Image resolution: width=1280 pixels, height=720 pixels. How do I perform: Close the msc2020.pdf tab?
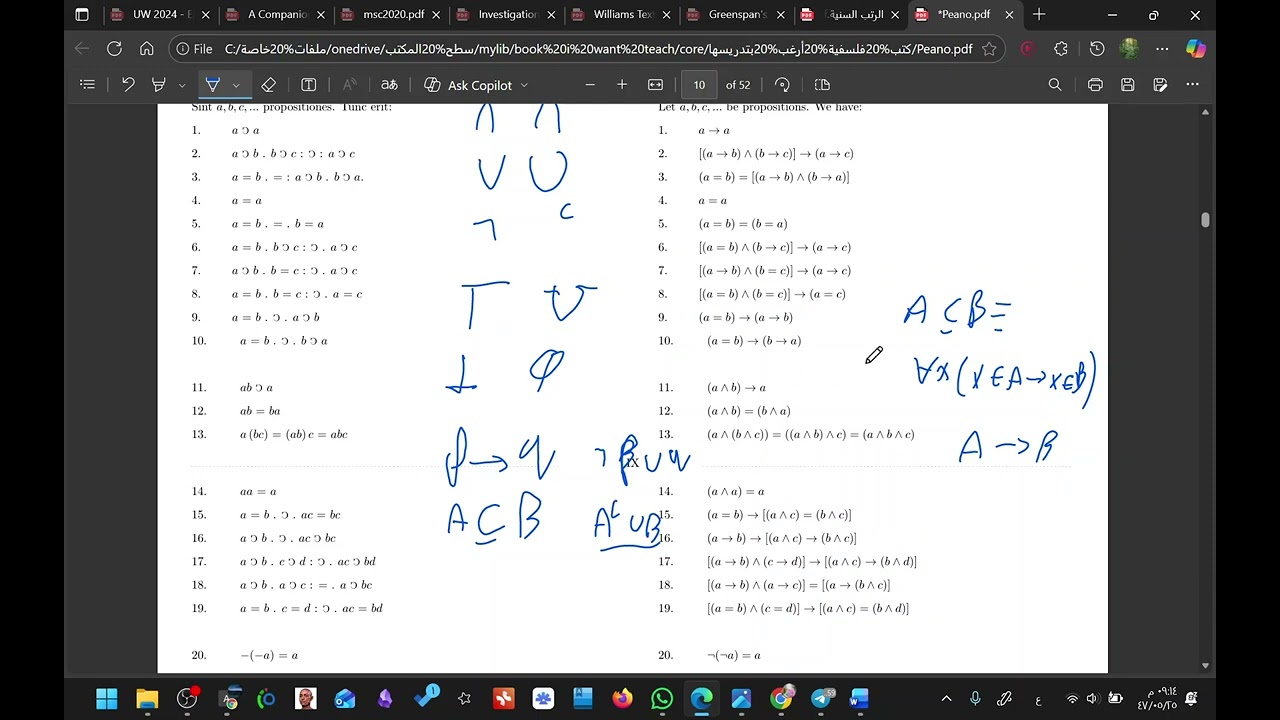coord(436,15)
